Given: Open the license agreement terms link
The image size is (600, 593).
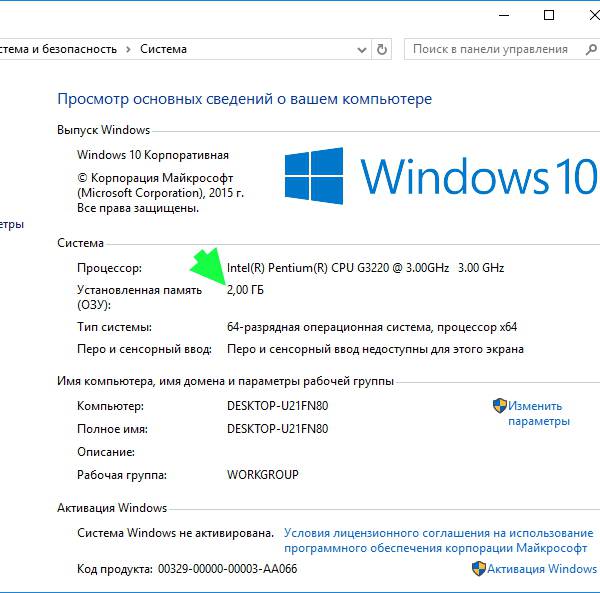Looking at the screenshot, I should point(439,540).
